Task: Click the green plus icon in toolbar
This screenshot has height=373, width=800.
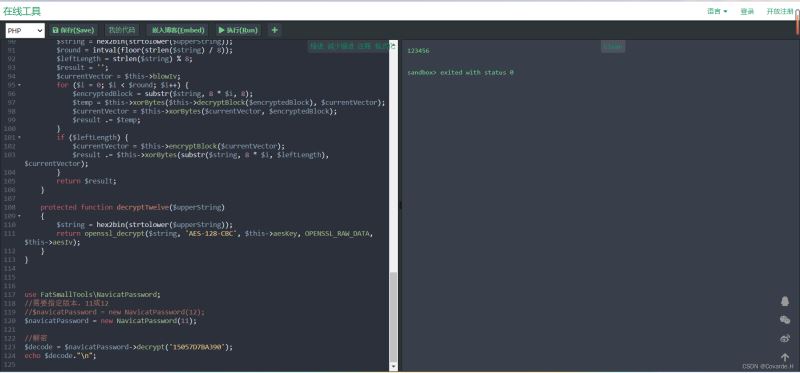Action: (x=274, y=30)
